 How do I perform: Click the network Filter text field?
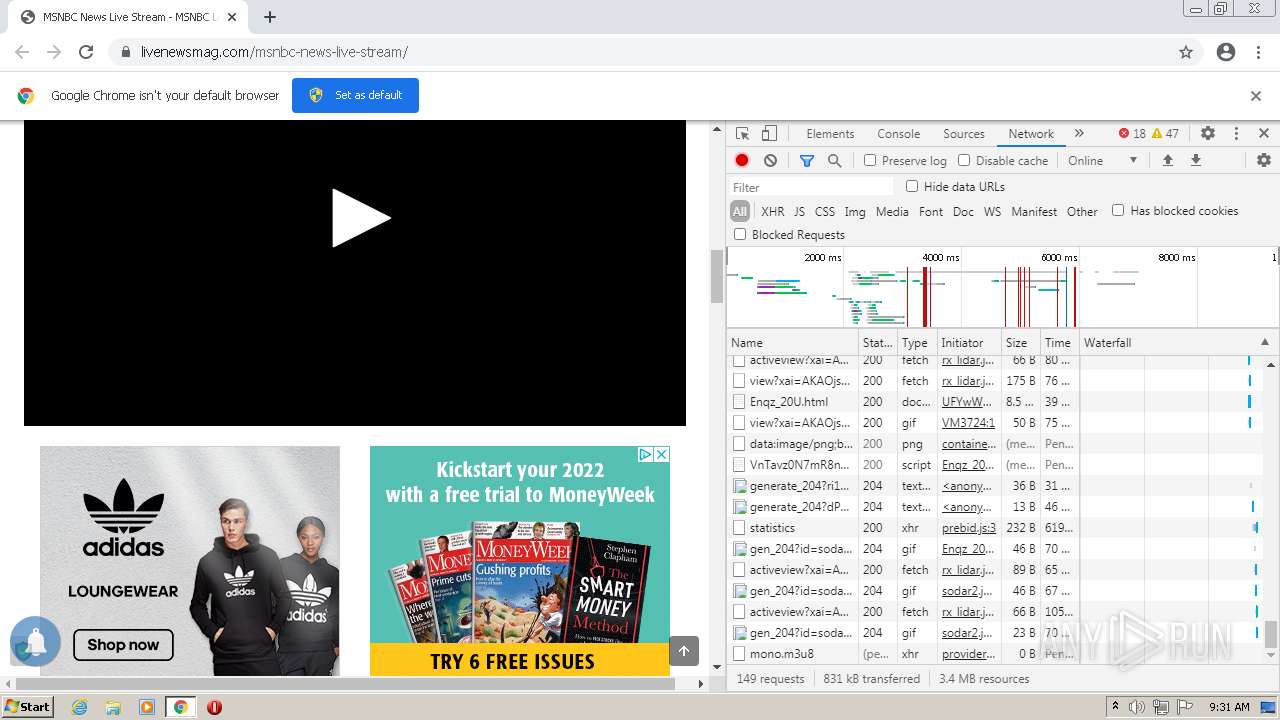[x=811, y=187]
